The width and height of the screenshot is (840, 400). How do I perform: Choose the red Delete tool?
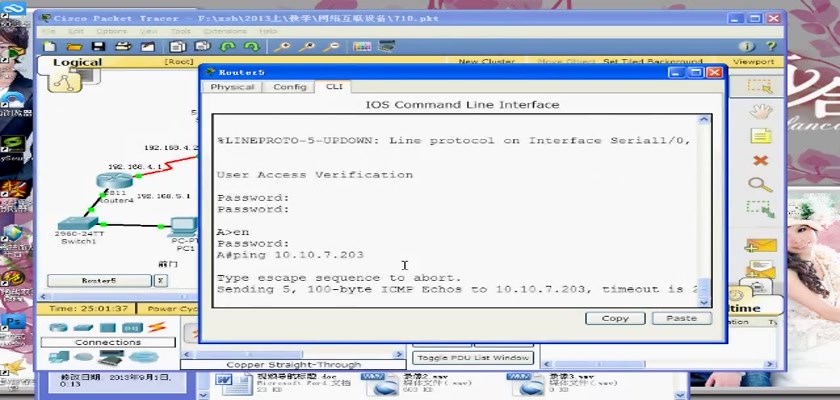pos(760,160)
